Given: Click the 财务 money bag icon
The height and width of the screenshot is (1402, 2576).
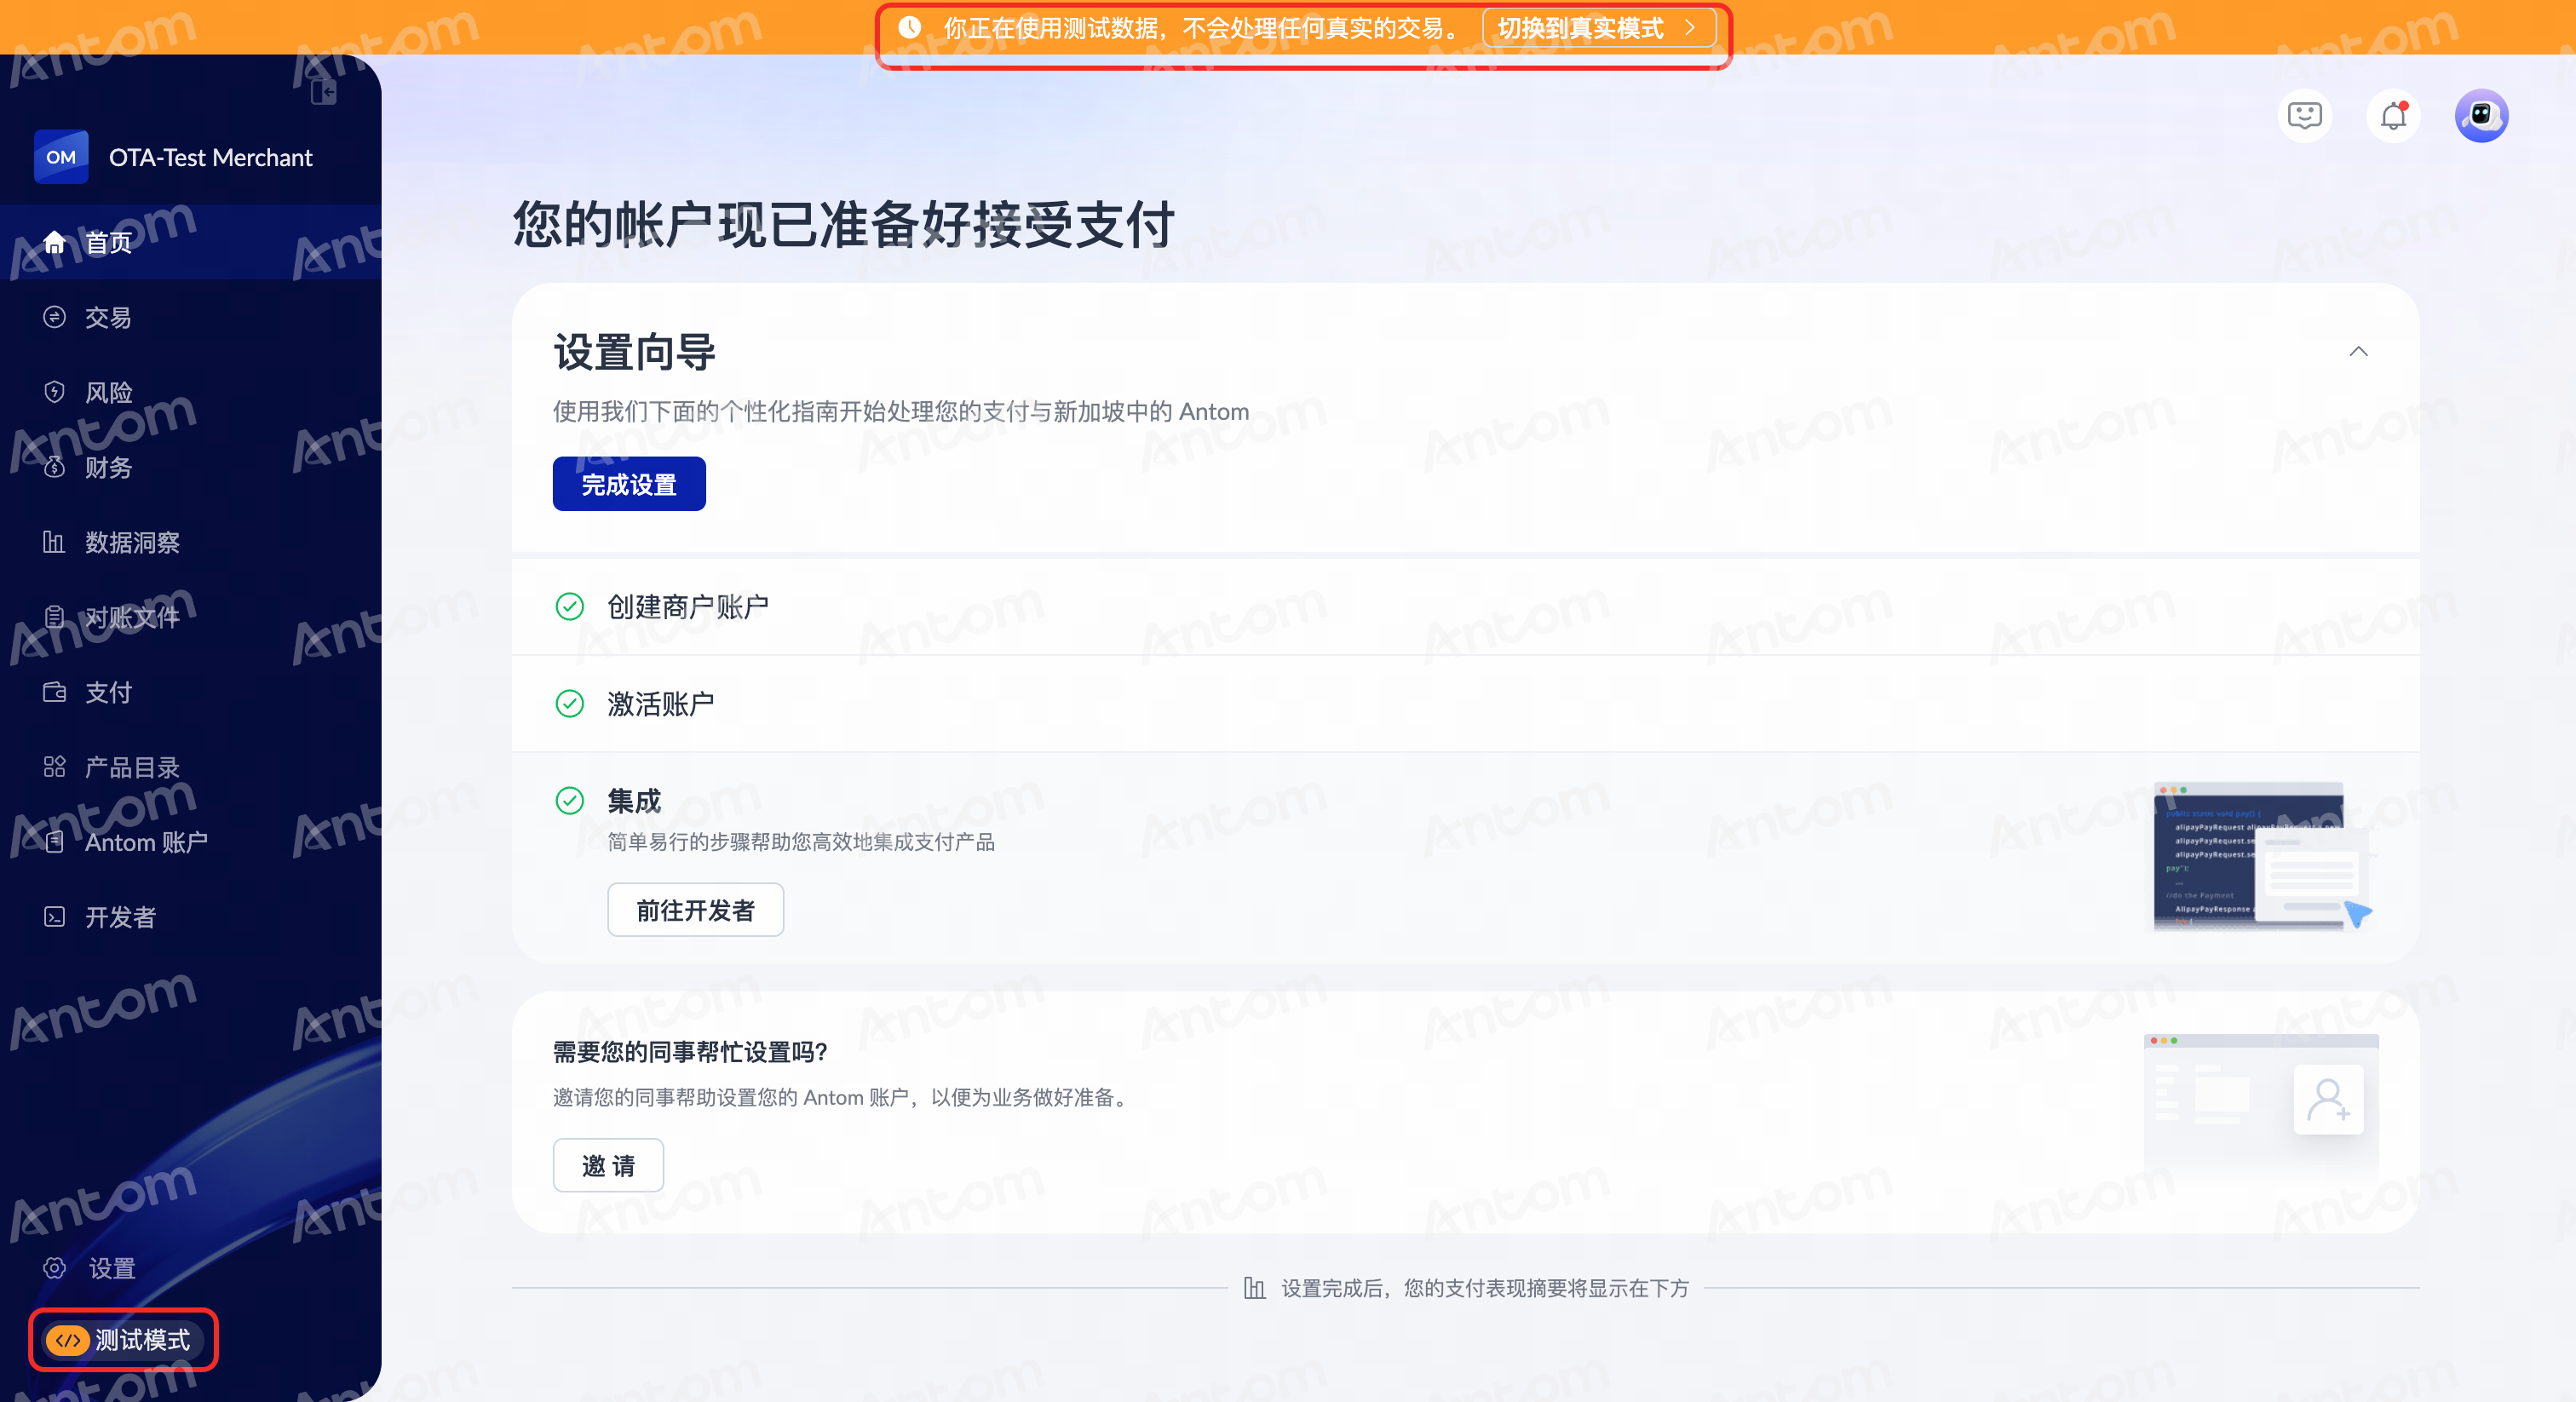Looking at the screenshot, I should tap(55, 467).
